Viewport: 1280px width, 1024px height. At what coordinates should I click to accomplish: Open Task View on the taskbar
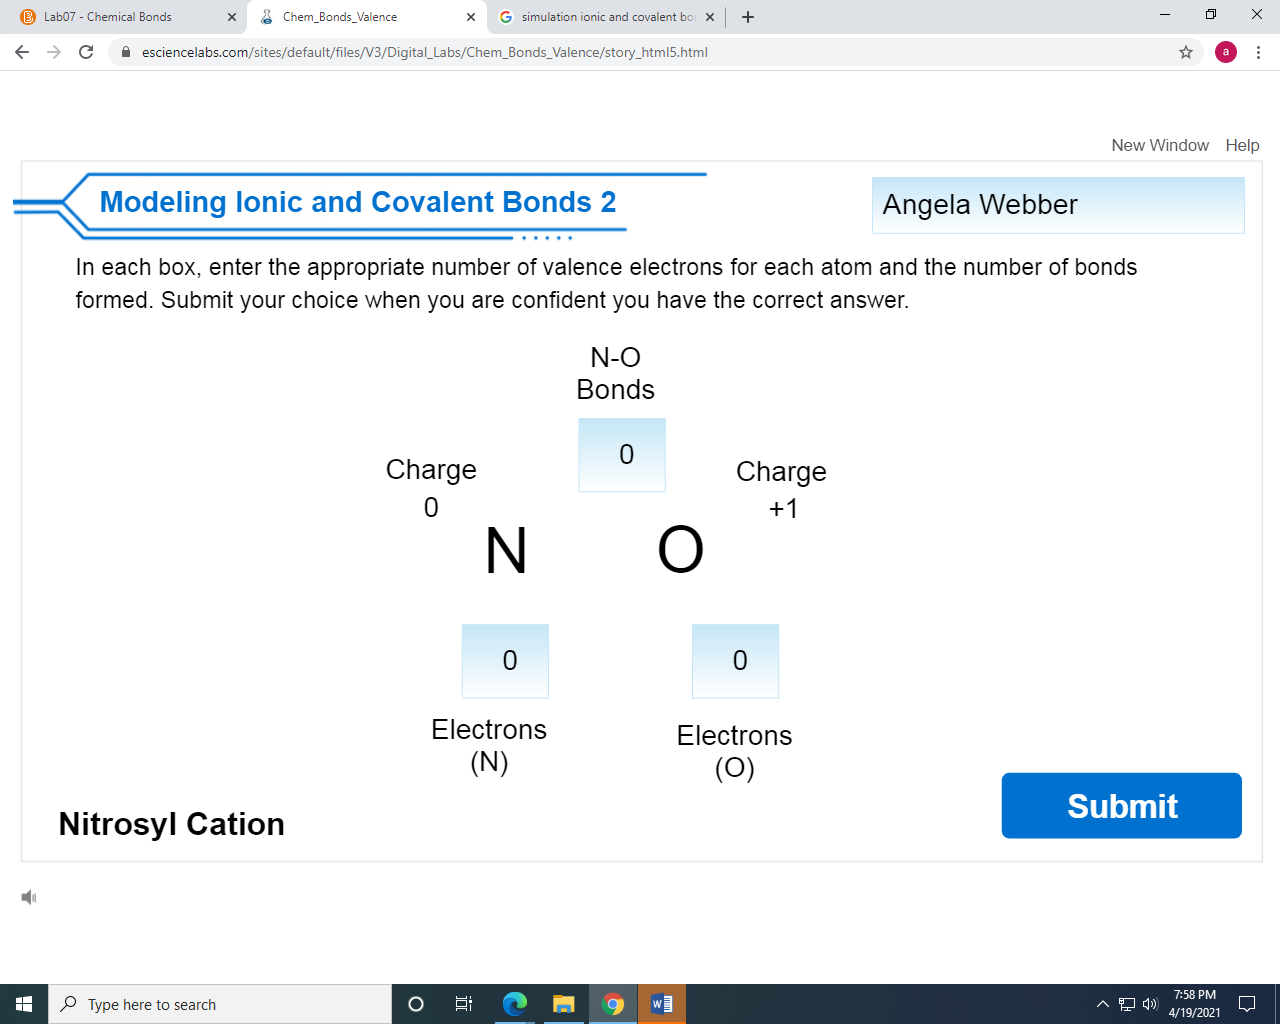tap(464, 1004)
